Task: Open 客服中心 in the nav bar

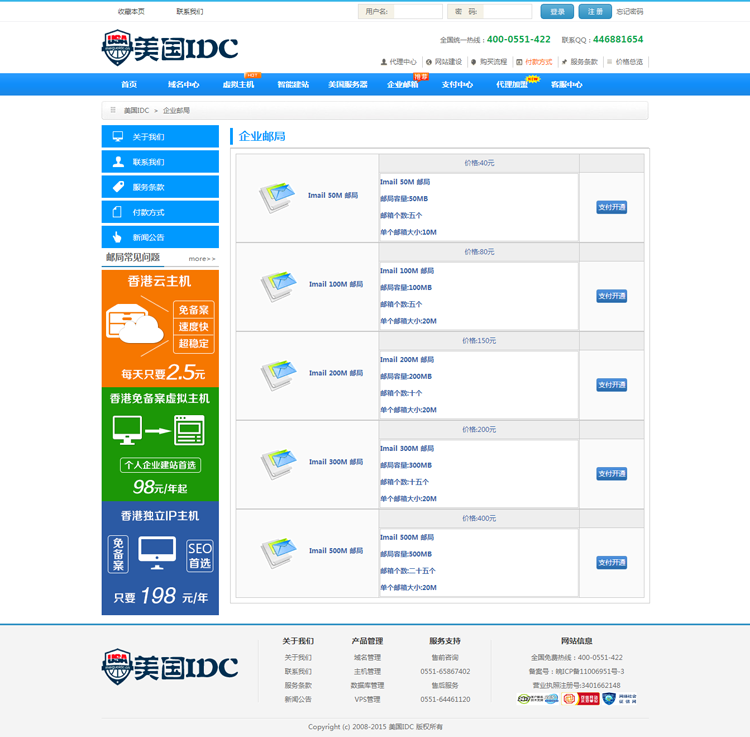Action: (567, 85)
